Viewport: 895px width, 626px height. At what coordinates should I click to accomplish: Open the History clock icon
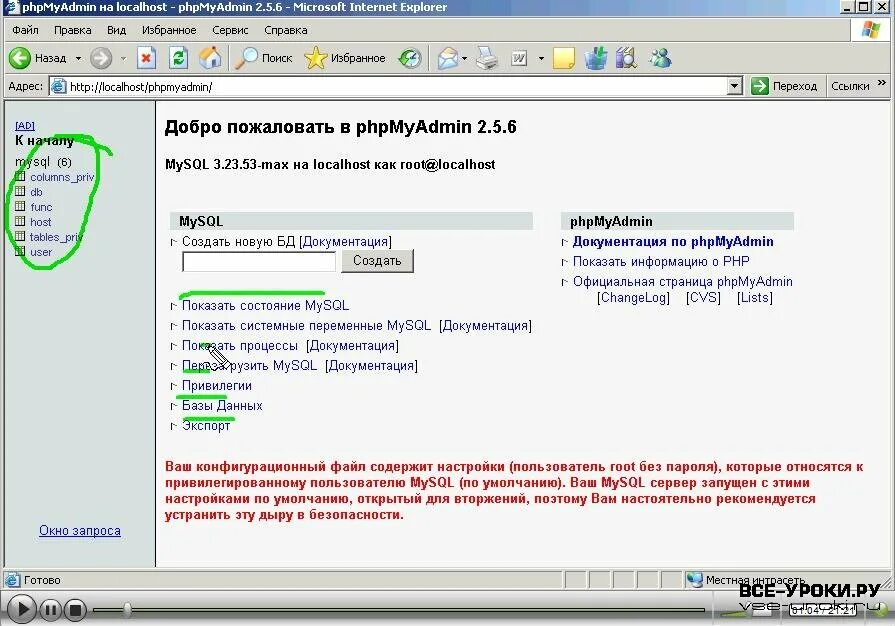pyautogui.click(x=410, y=58)
